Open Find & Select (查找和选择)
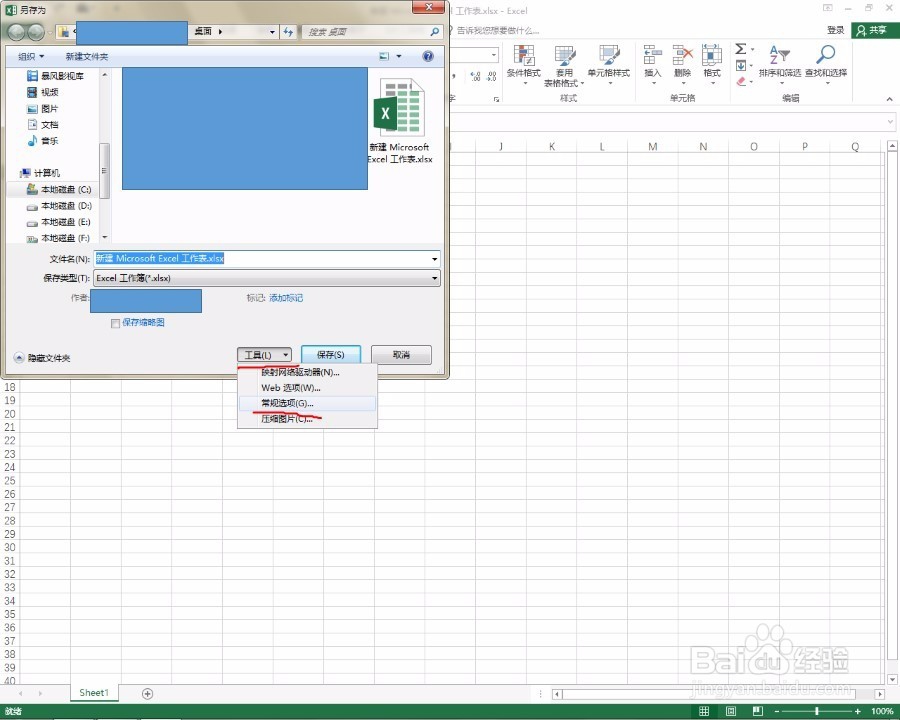The image size is (900, 720). [826, 65]
